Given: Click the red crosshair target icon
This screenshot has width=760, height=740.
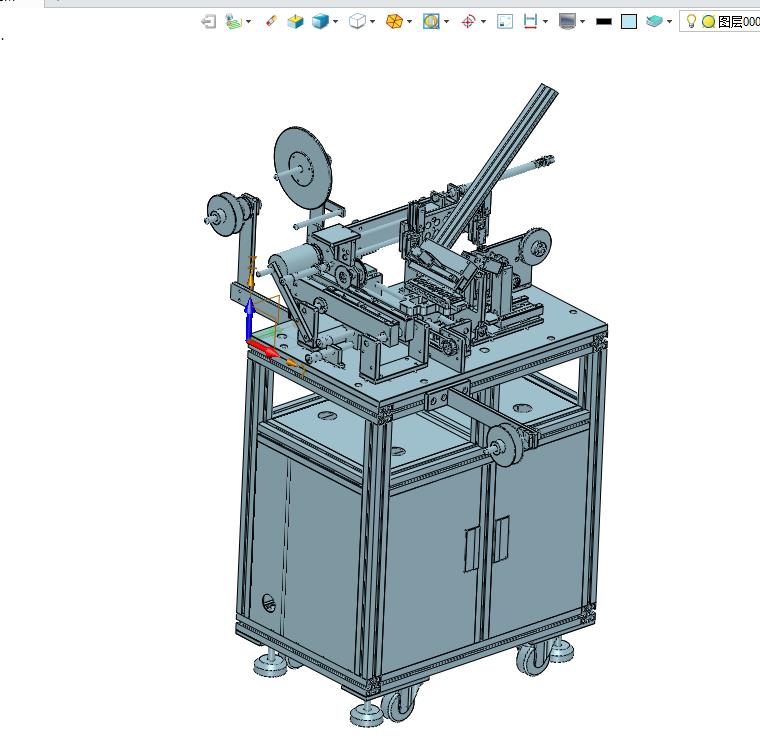Looking at the screenshot, I should (x=468, y=22).
